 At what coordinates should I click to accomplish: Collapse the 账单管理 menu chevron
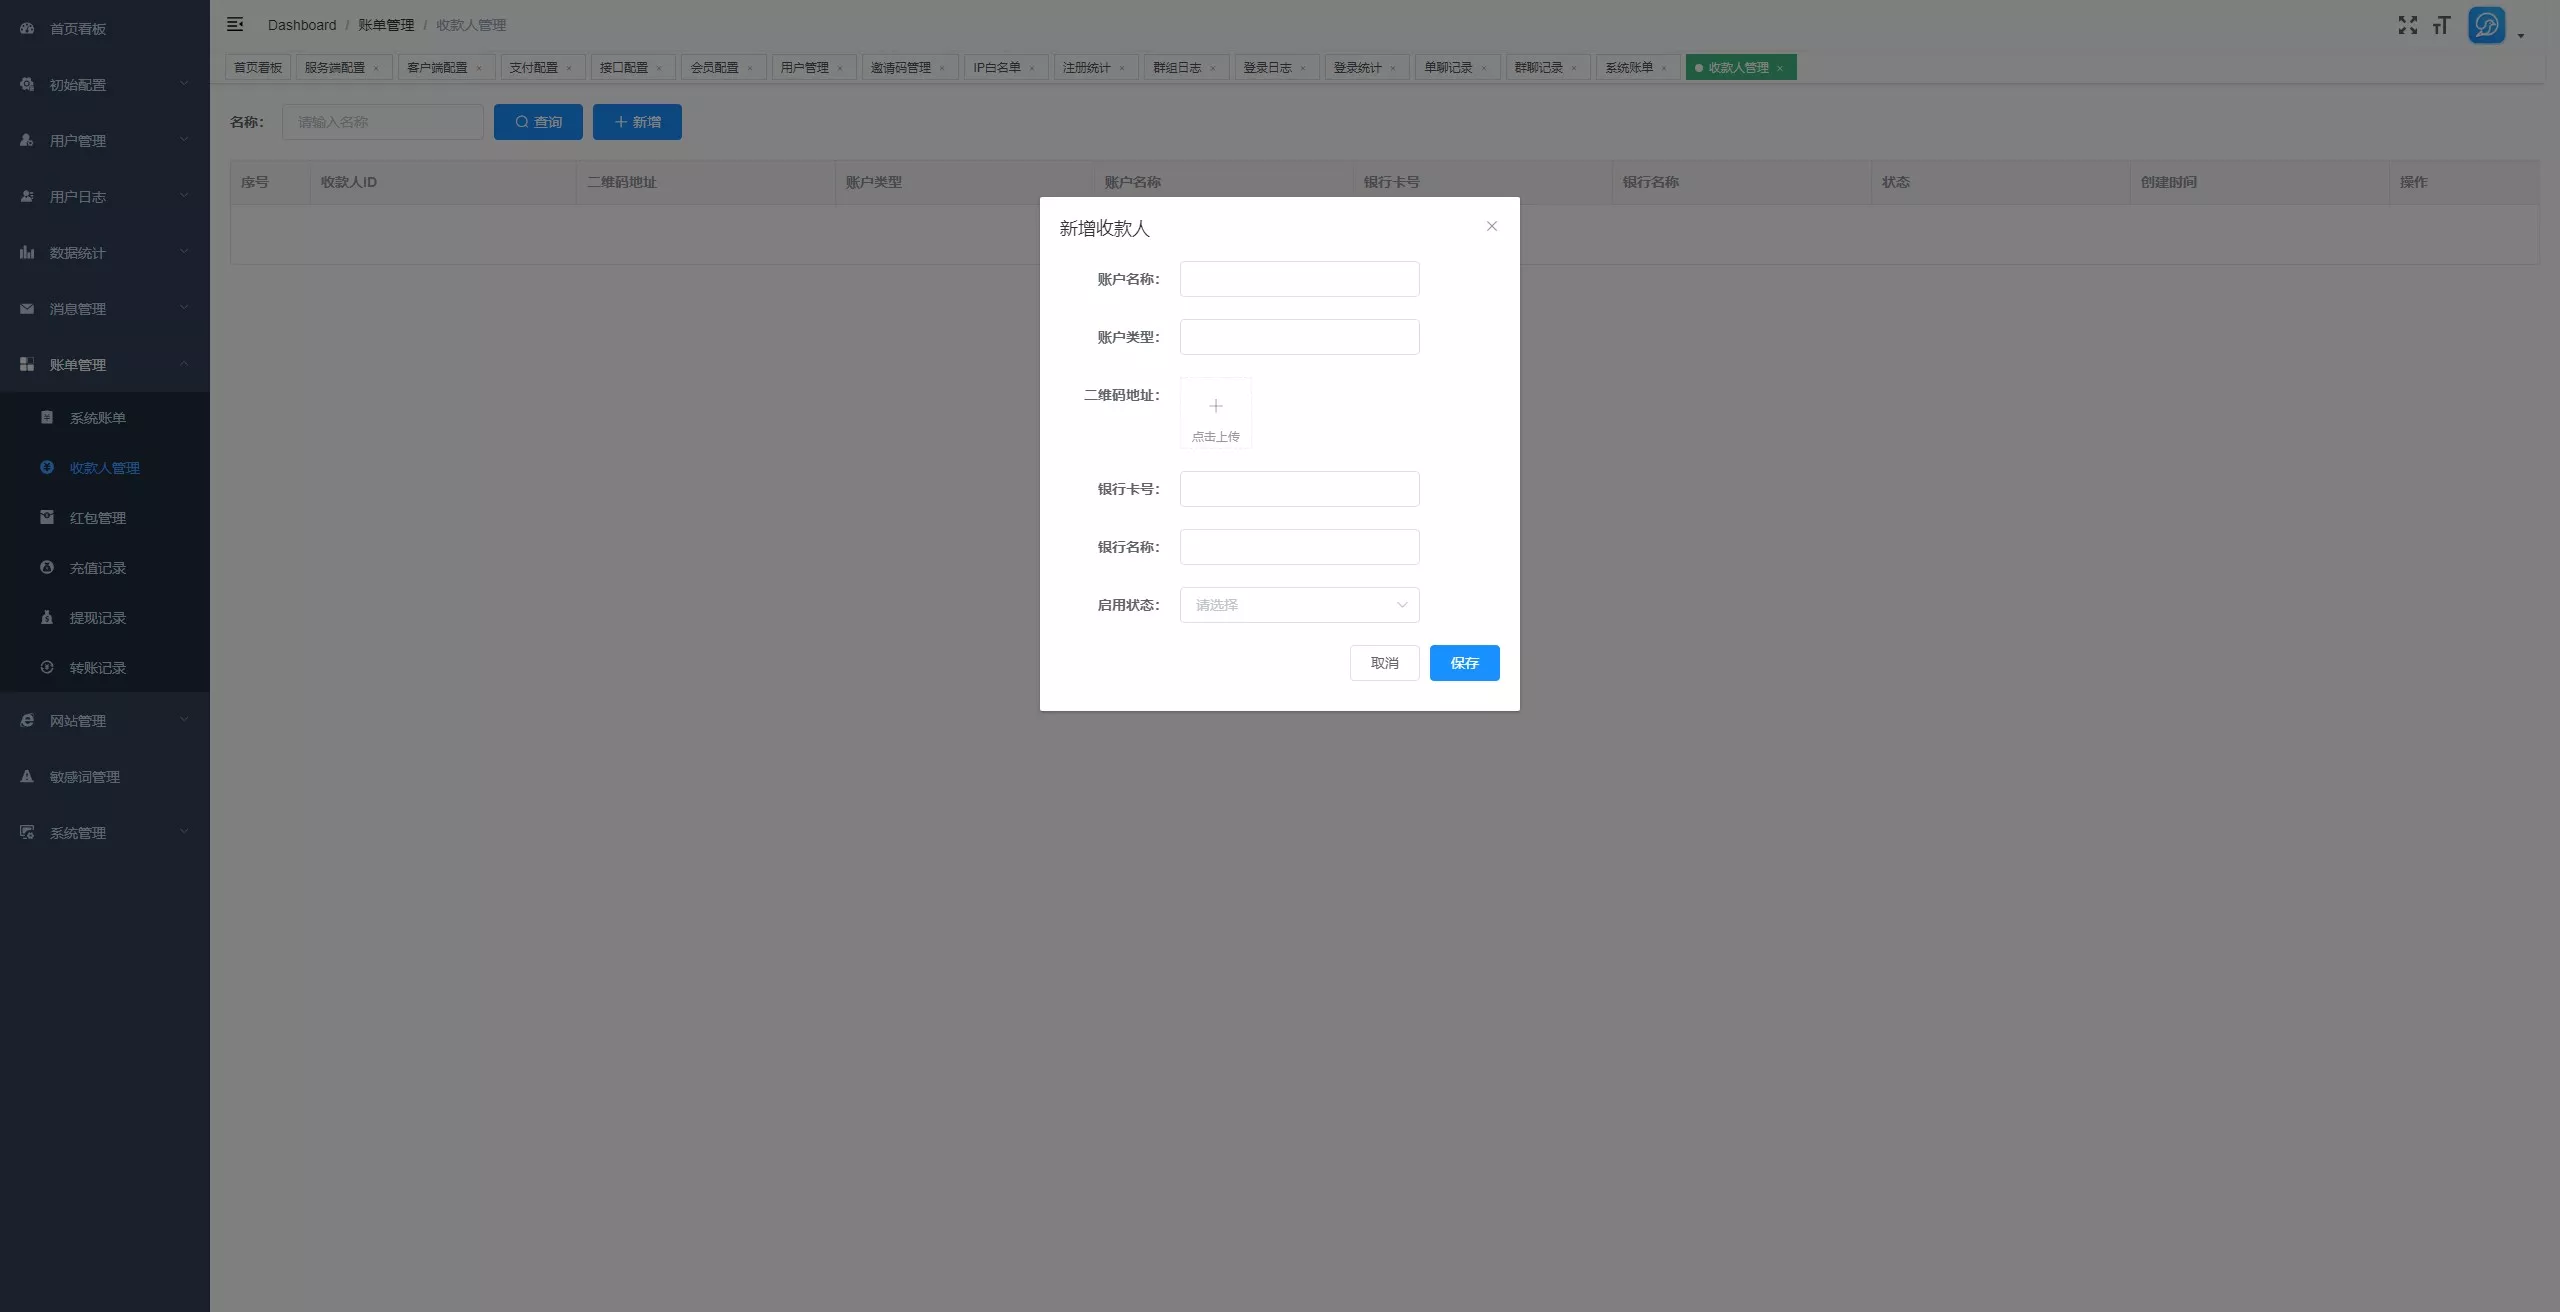pyautogui.click(x=184, y=363)
